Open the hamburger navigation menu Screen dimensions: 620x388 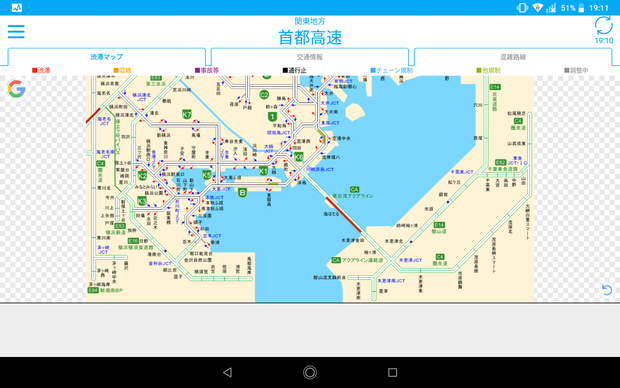[x=16, y=31]
